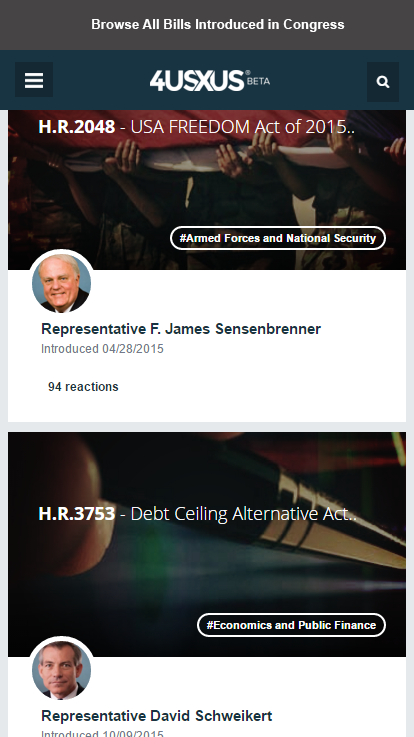Select the Armed Forces and National Security tag

[278, 238]
